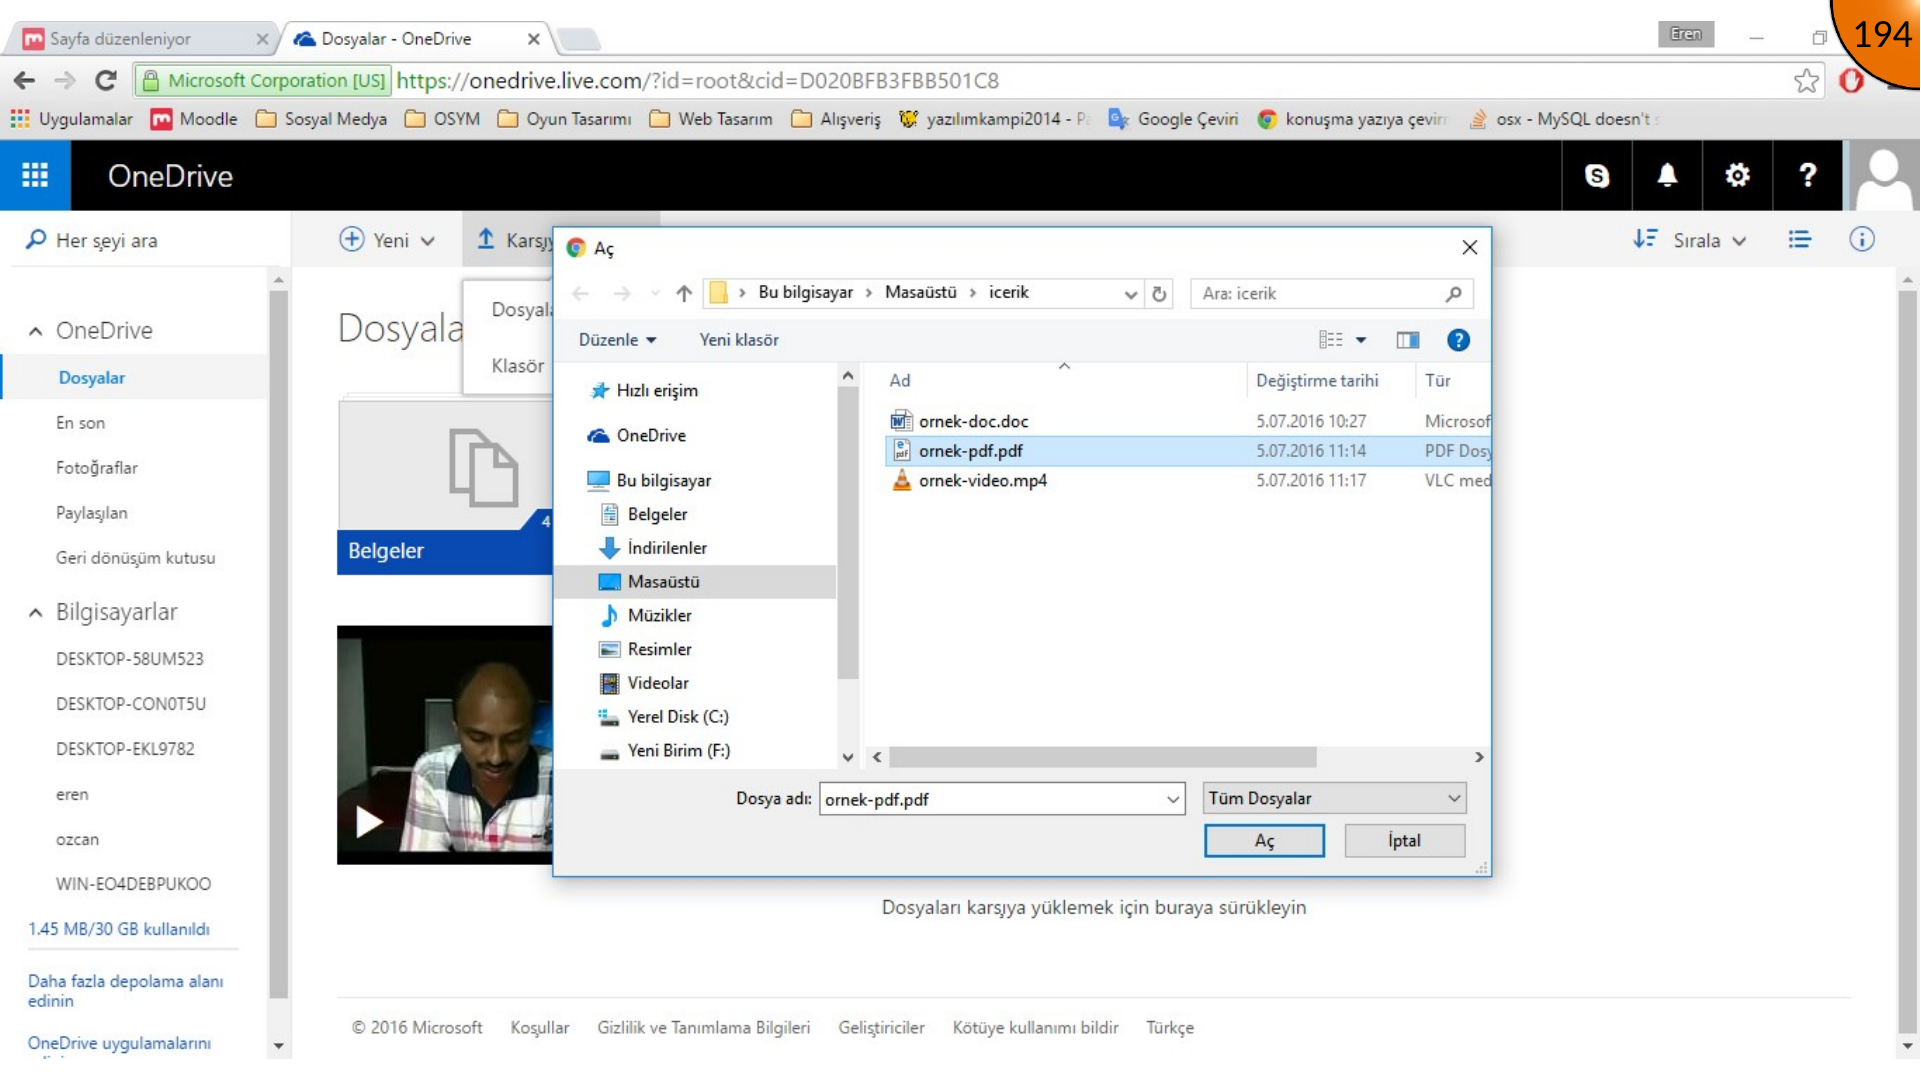
Task: Open Geri dönüşüm kutusu in sidebar
Action: (136, 558)
